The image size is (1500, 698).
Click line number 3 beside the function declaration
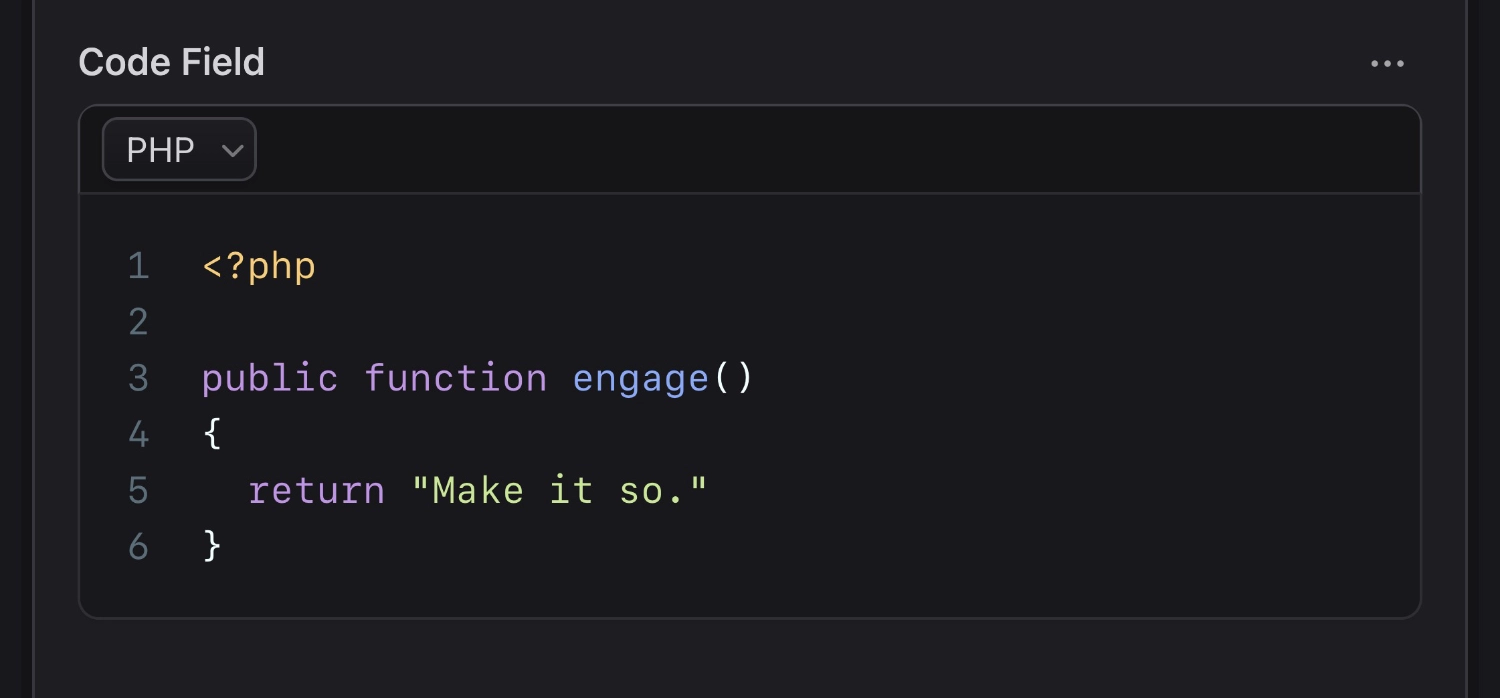(138, 377)
